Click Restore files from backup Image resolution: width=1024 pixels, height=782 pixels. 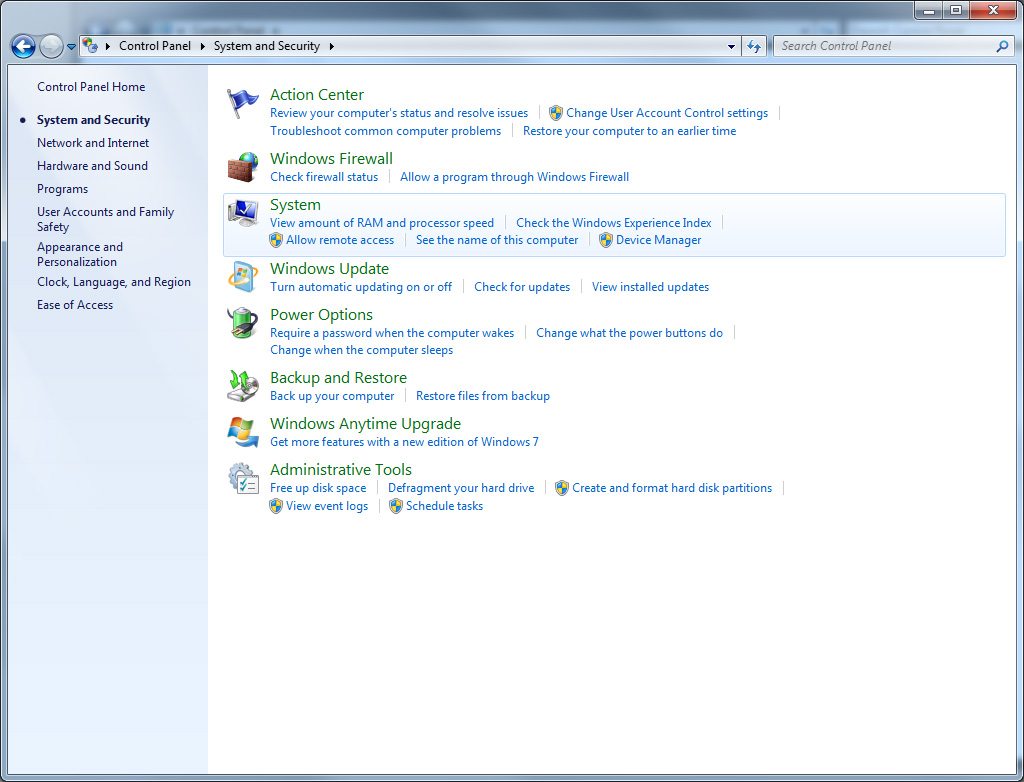tap(483, 396)
